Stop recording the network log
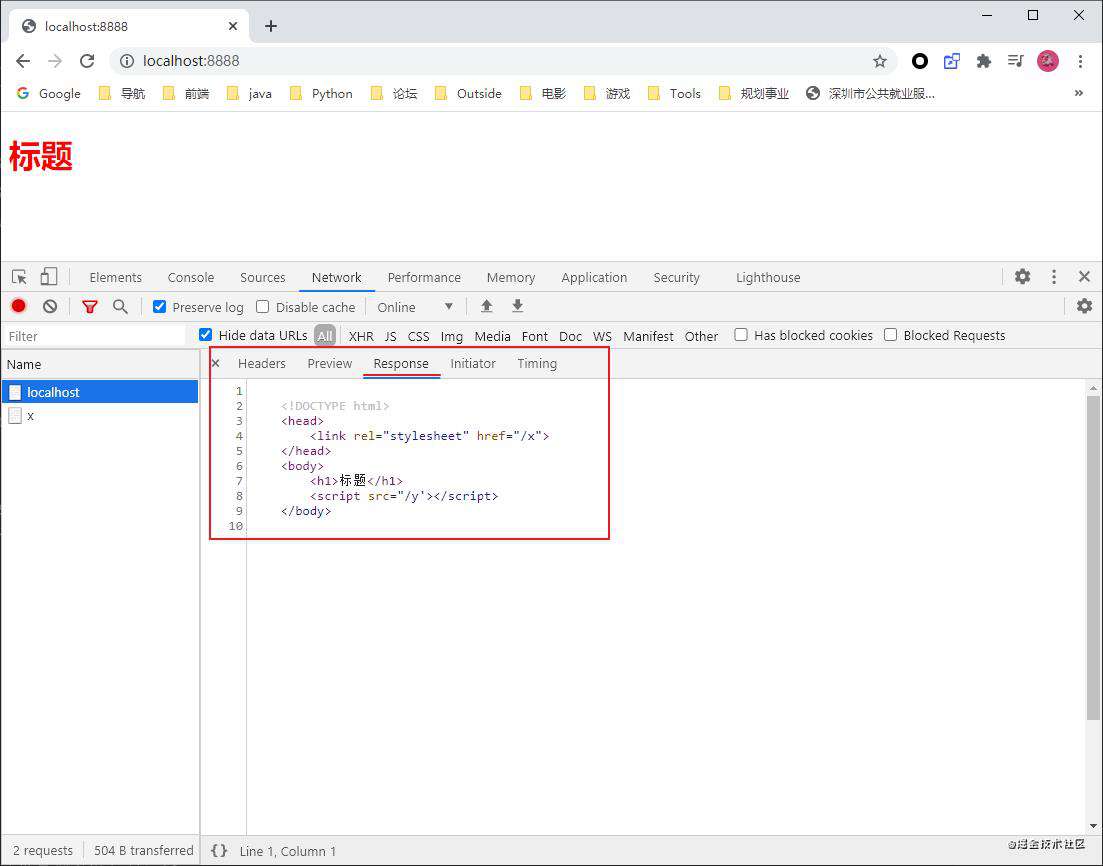The height and width of the screenshot is (866, 1103). (x=18, y=306)
